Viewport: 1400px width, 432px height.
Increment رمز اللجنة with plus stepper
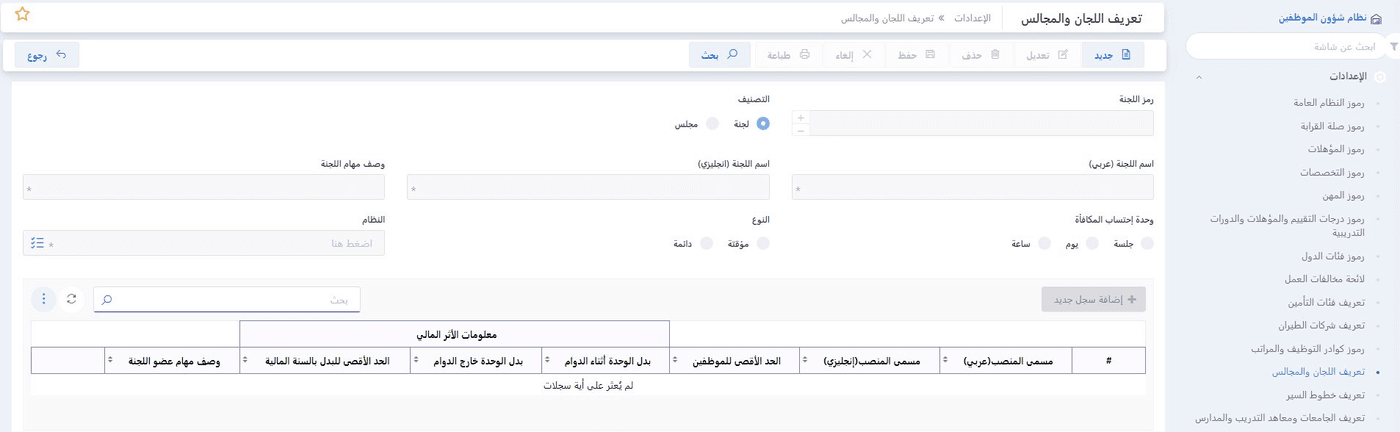pos(800,117)
